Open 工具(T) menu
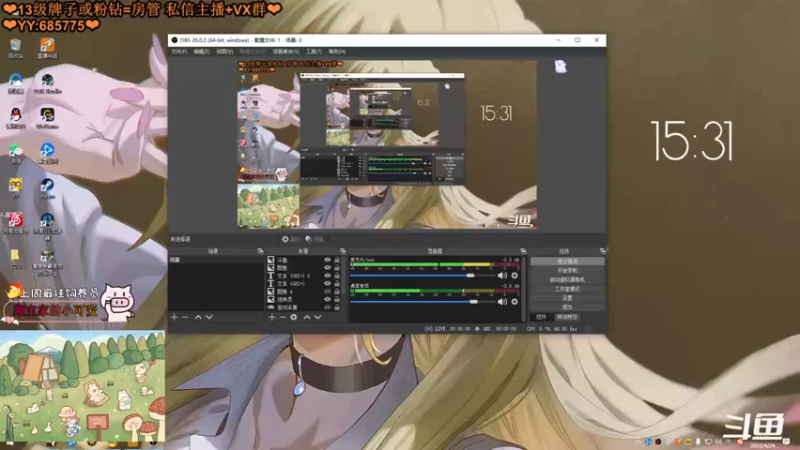800x450 pixels. tap(314, 52)
